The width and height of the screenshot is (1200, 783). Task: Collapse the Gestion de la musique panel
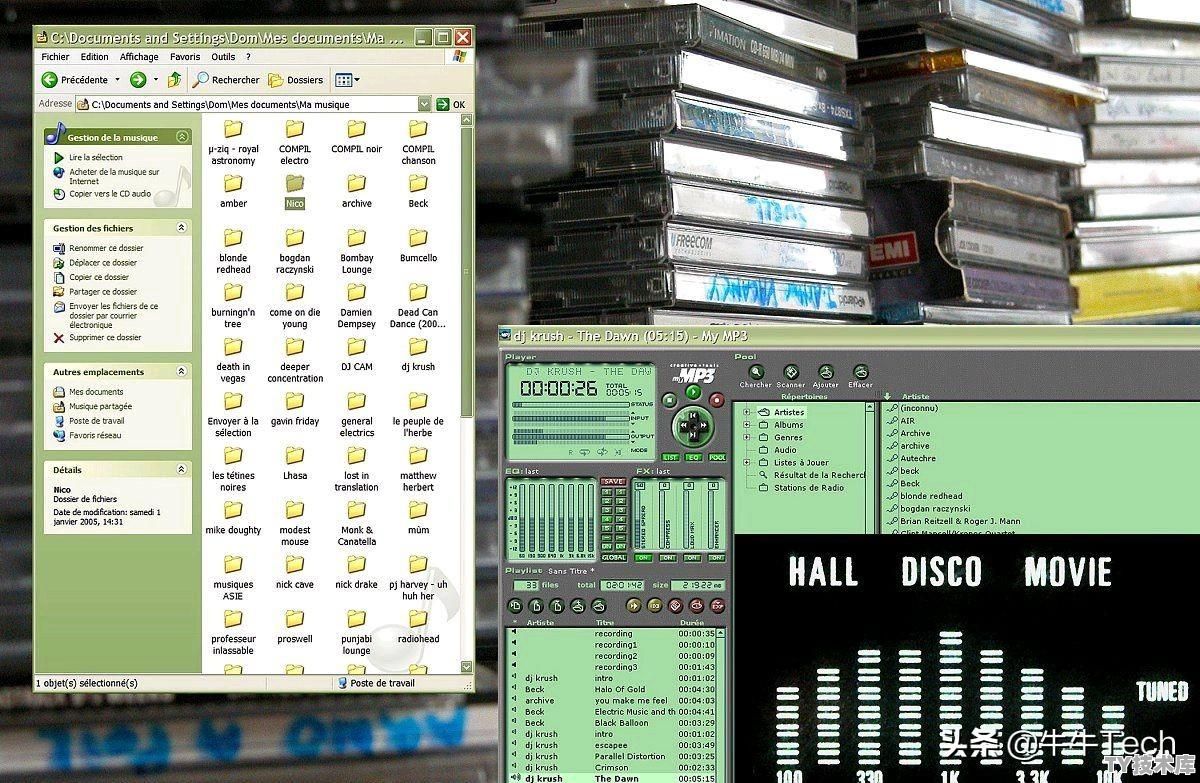click(x=182, y=137)
